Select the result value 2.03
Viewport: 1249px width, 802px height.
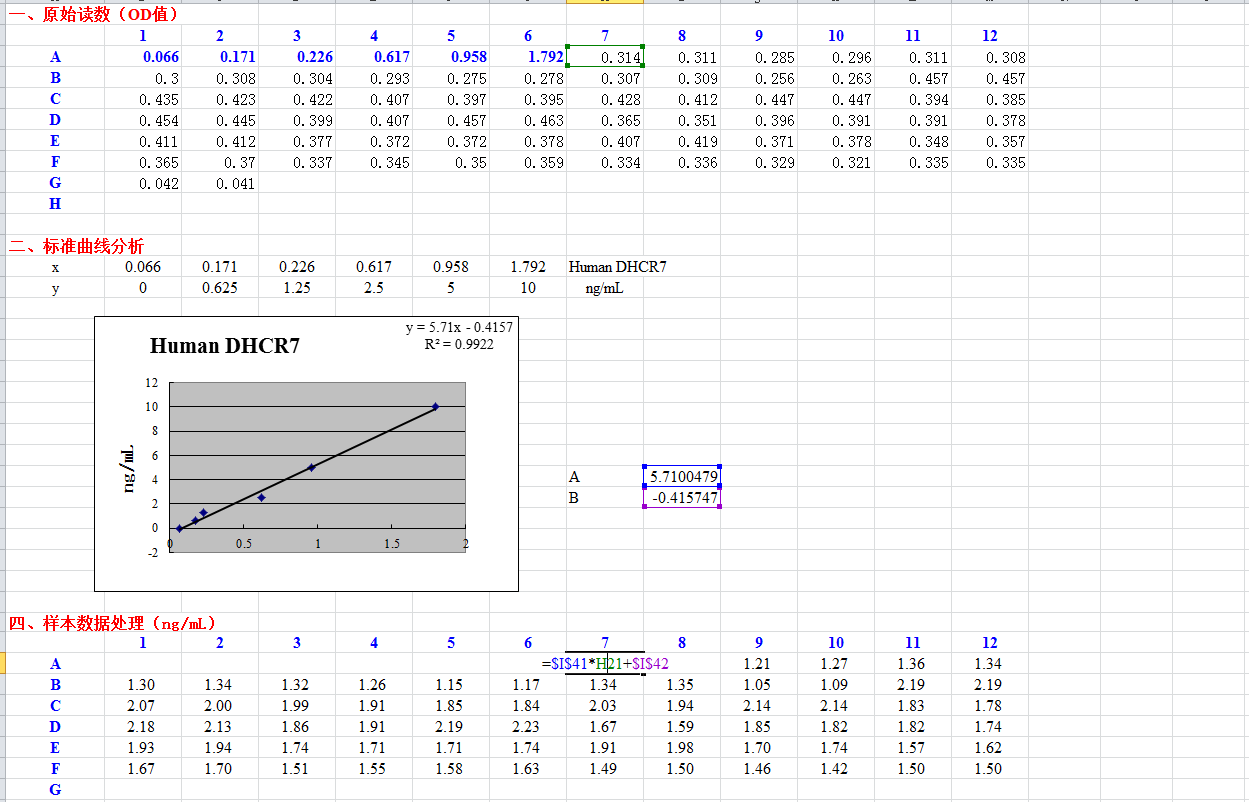pos(604,706)
